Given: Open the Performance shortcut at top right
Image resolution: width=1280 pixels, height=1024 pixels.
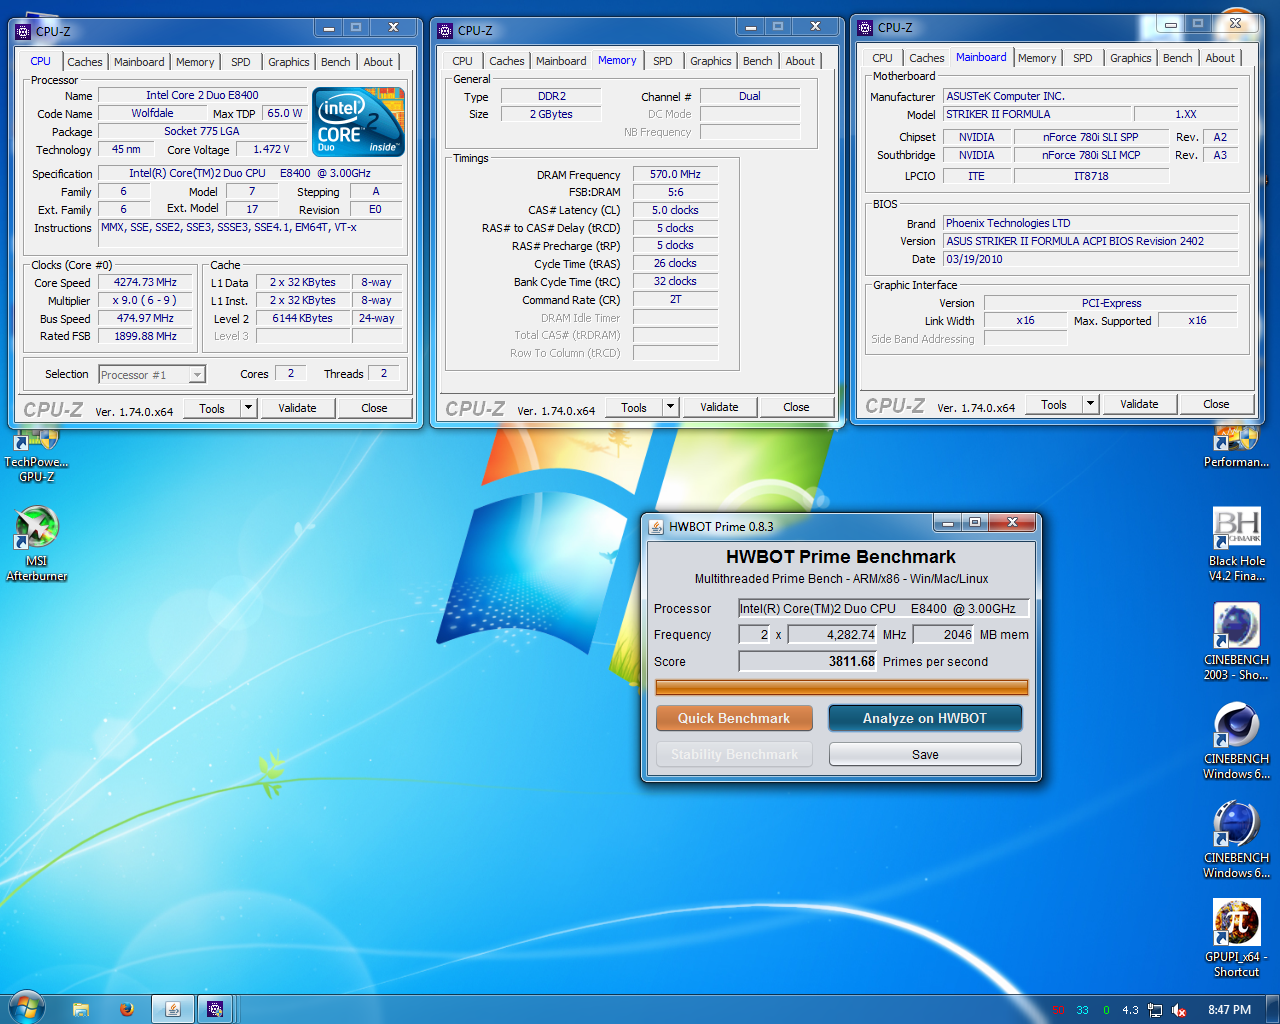Looking at the screenshot, I should point(1237,448).
